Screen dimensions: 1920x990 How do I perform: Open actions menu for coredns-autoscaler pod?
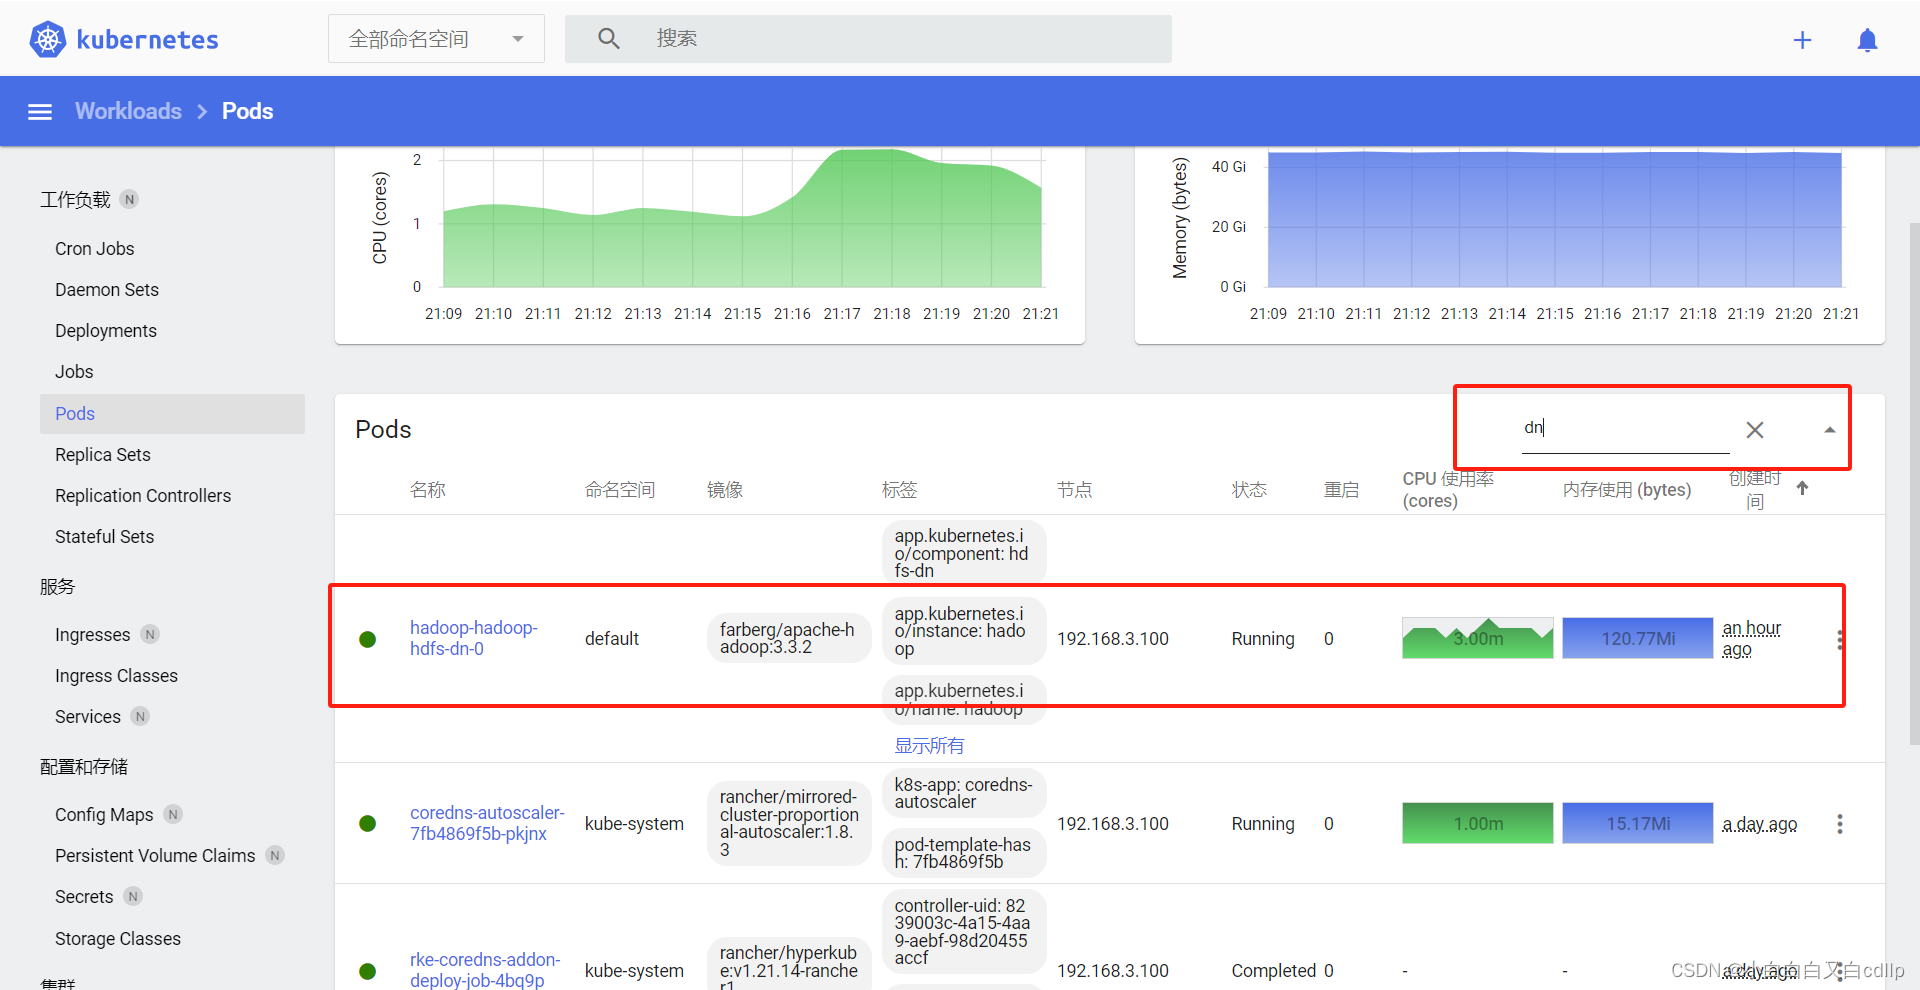point(1839,824)
